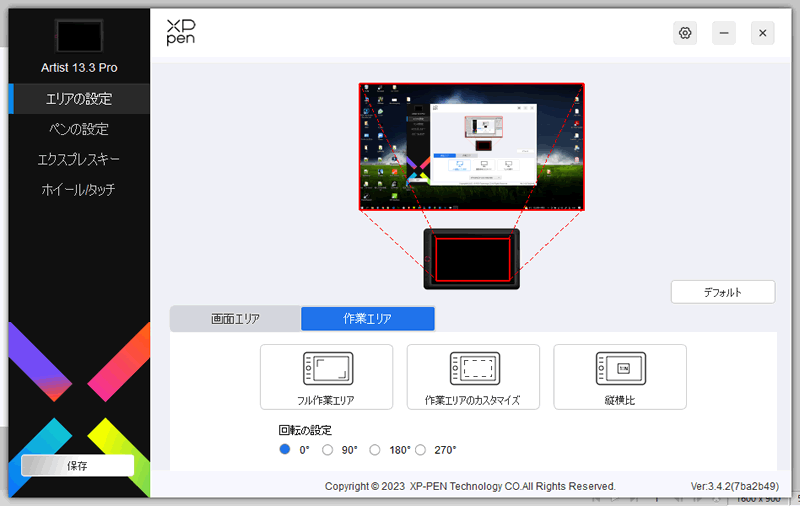Click the デフォルト button
This screenshot has height=506, width=800.
[723, 292]
